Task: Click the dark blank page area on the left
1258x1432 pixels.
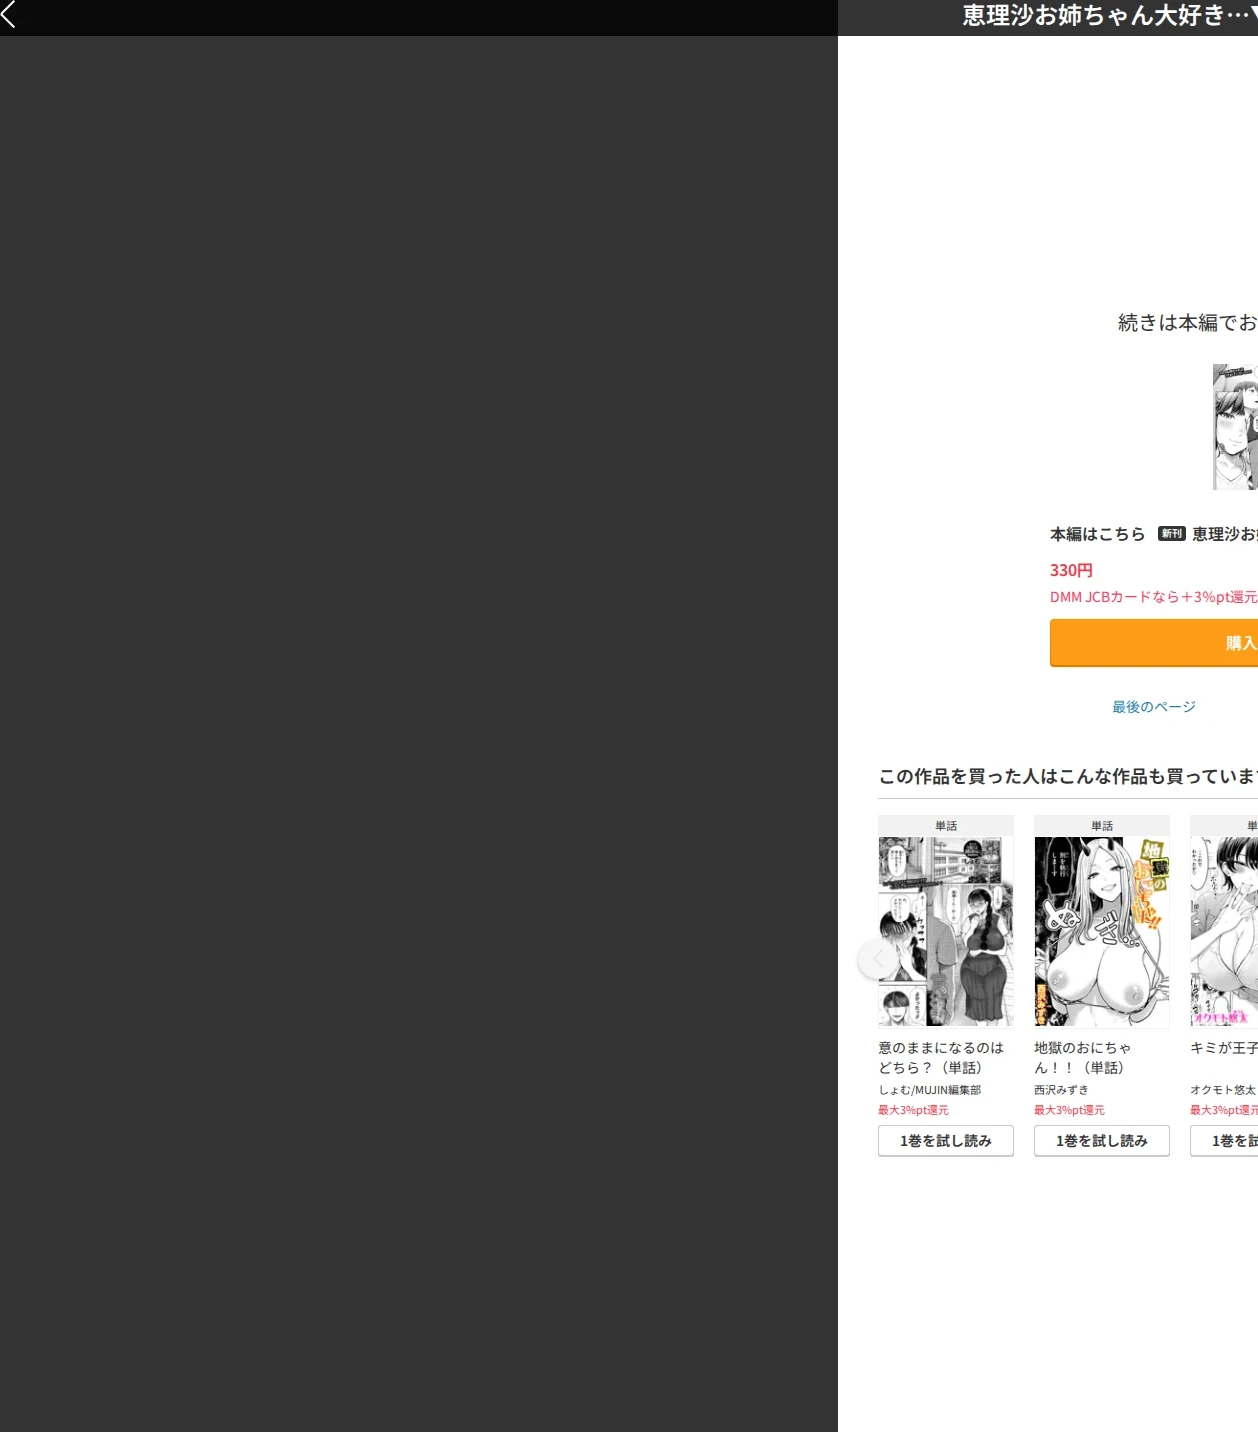Action: tap(418, 734)
